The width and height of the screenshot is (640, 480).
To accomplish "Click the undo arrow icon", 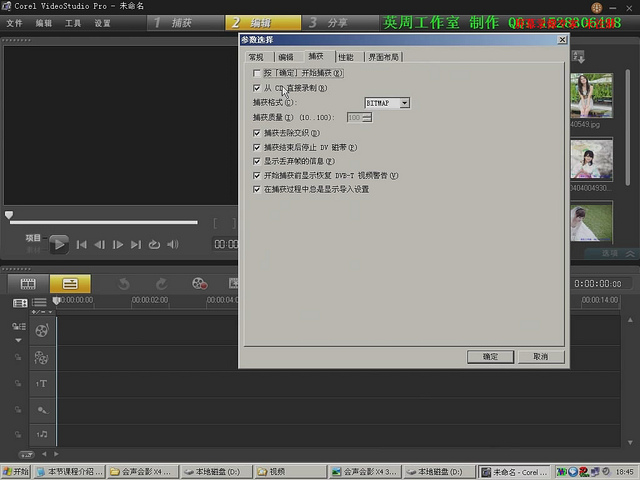I will coord(124,284).
